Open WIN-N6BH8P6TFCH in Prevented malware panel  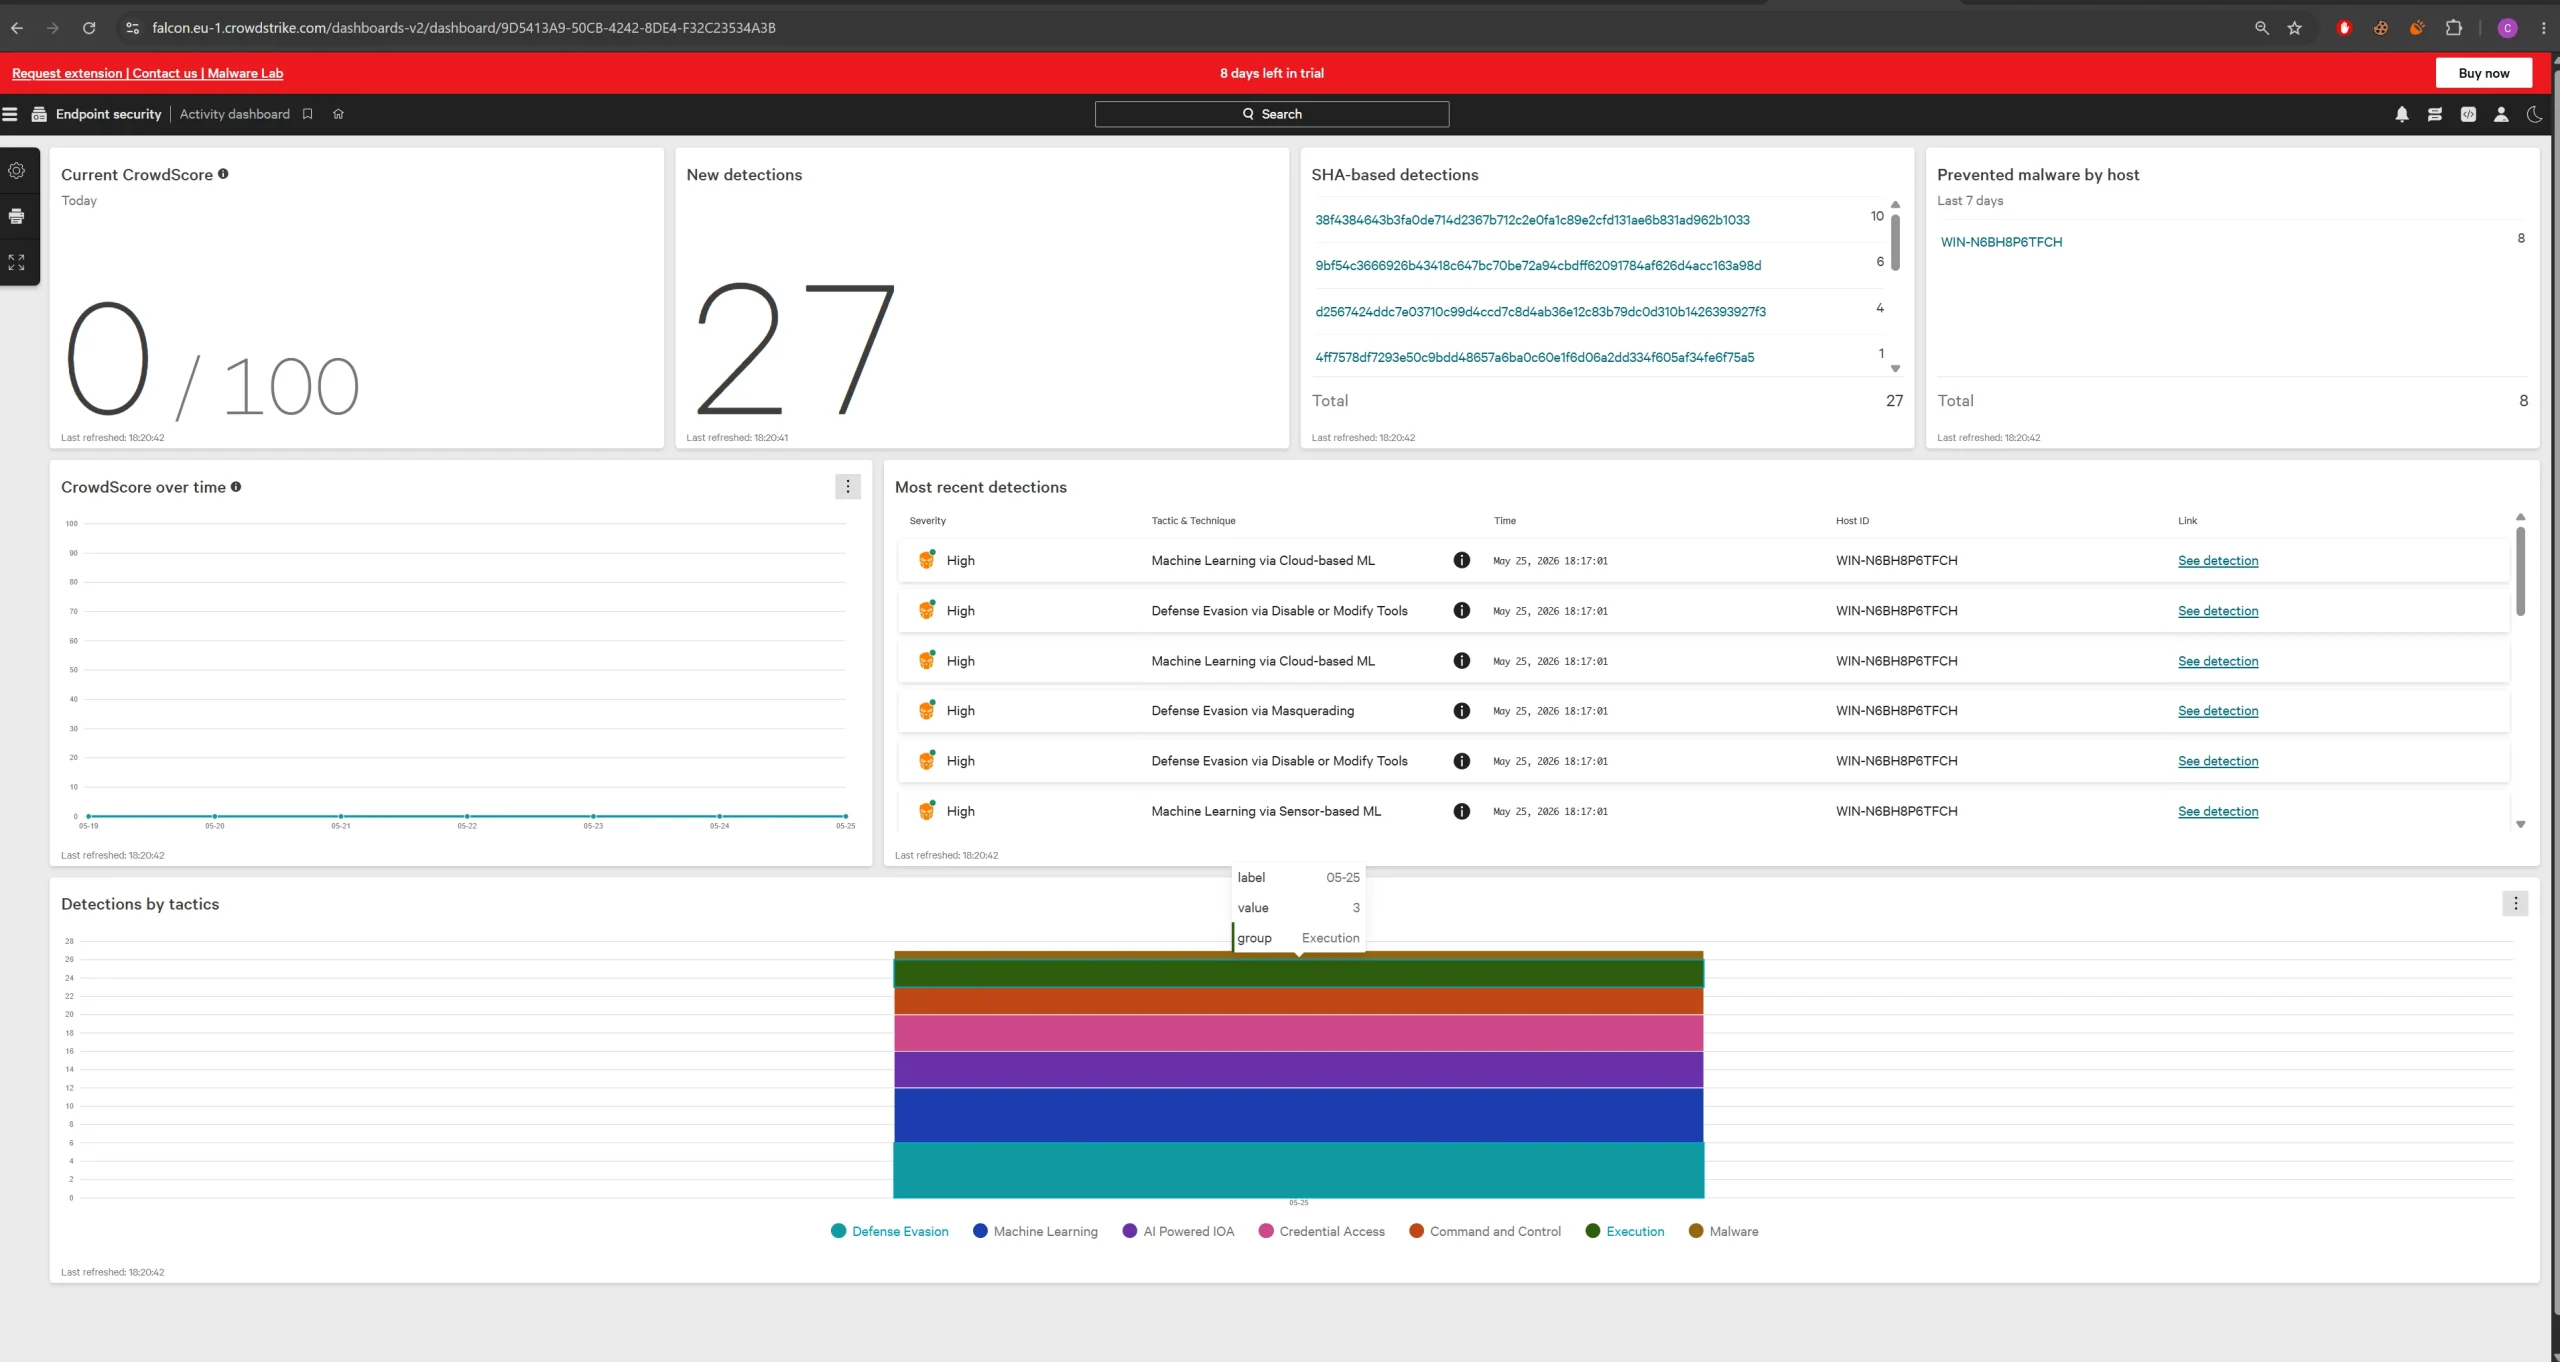pos(2001,242)
